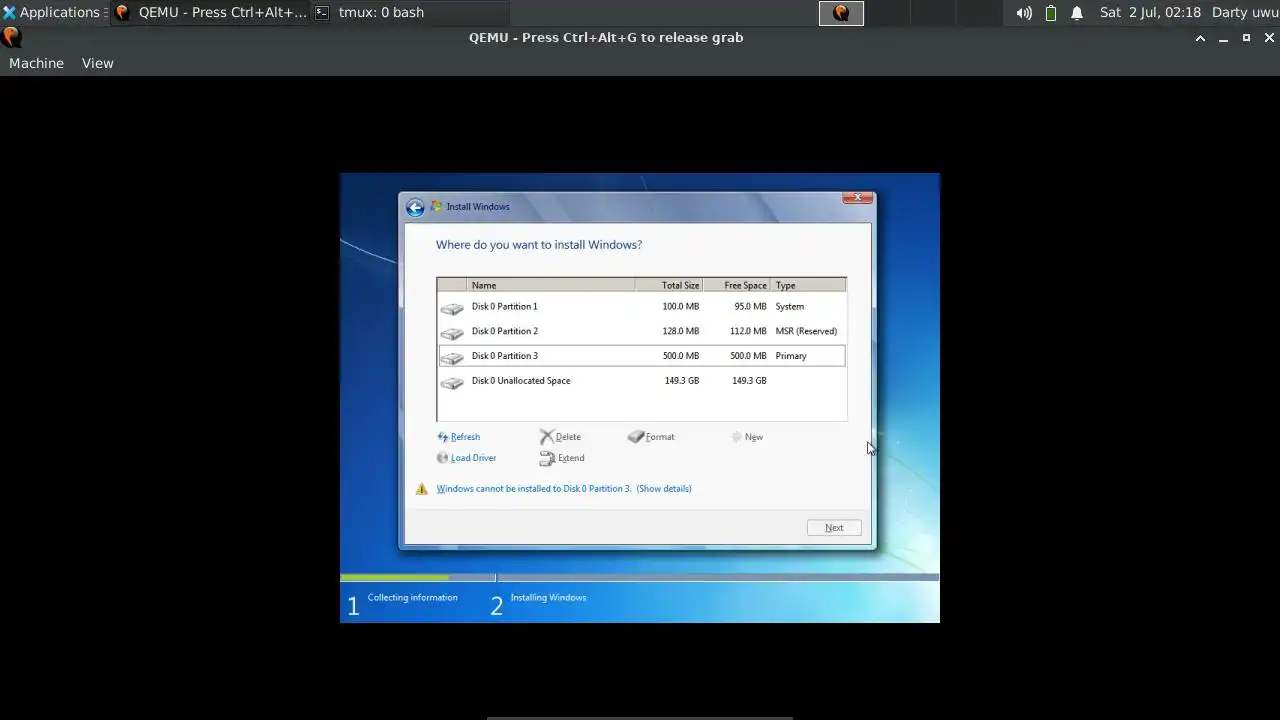The image size is (1280, 720).
Task: Click the Type column header
Action: click(x=808, y=285)
